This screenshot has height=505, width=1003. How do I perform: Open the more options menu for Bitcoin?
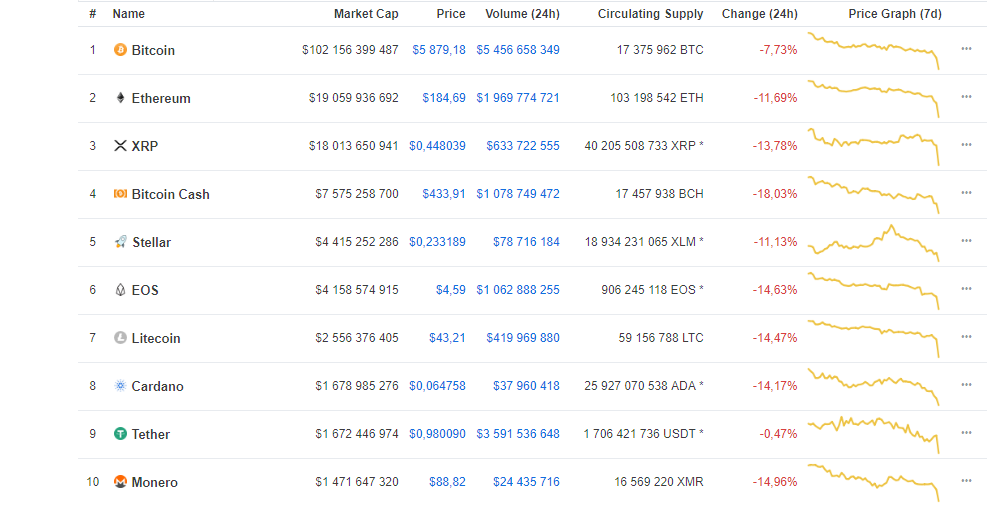966,49
